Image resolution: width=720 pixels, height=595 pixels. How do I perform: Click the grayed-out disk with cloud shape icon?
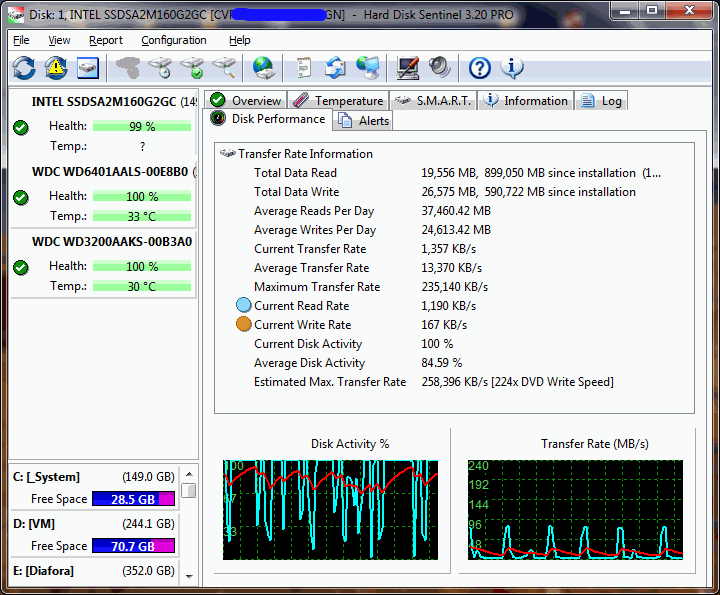[128, 68]
